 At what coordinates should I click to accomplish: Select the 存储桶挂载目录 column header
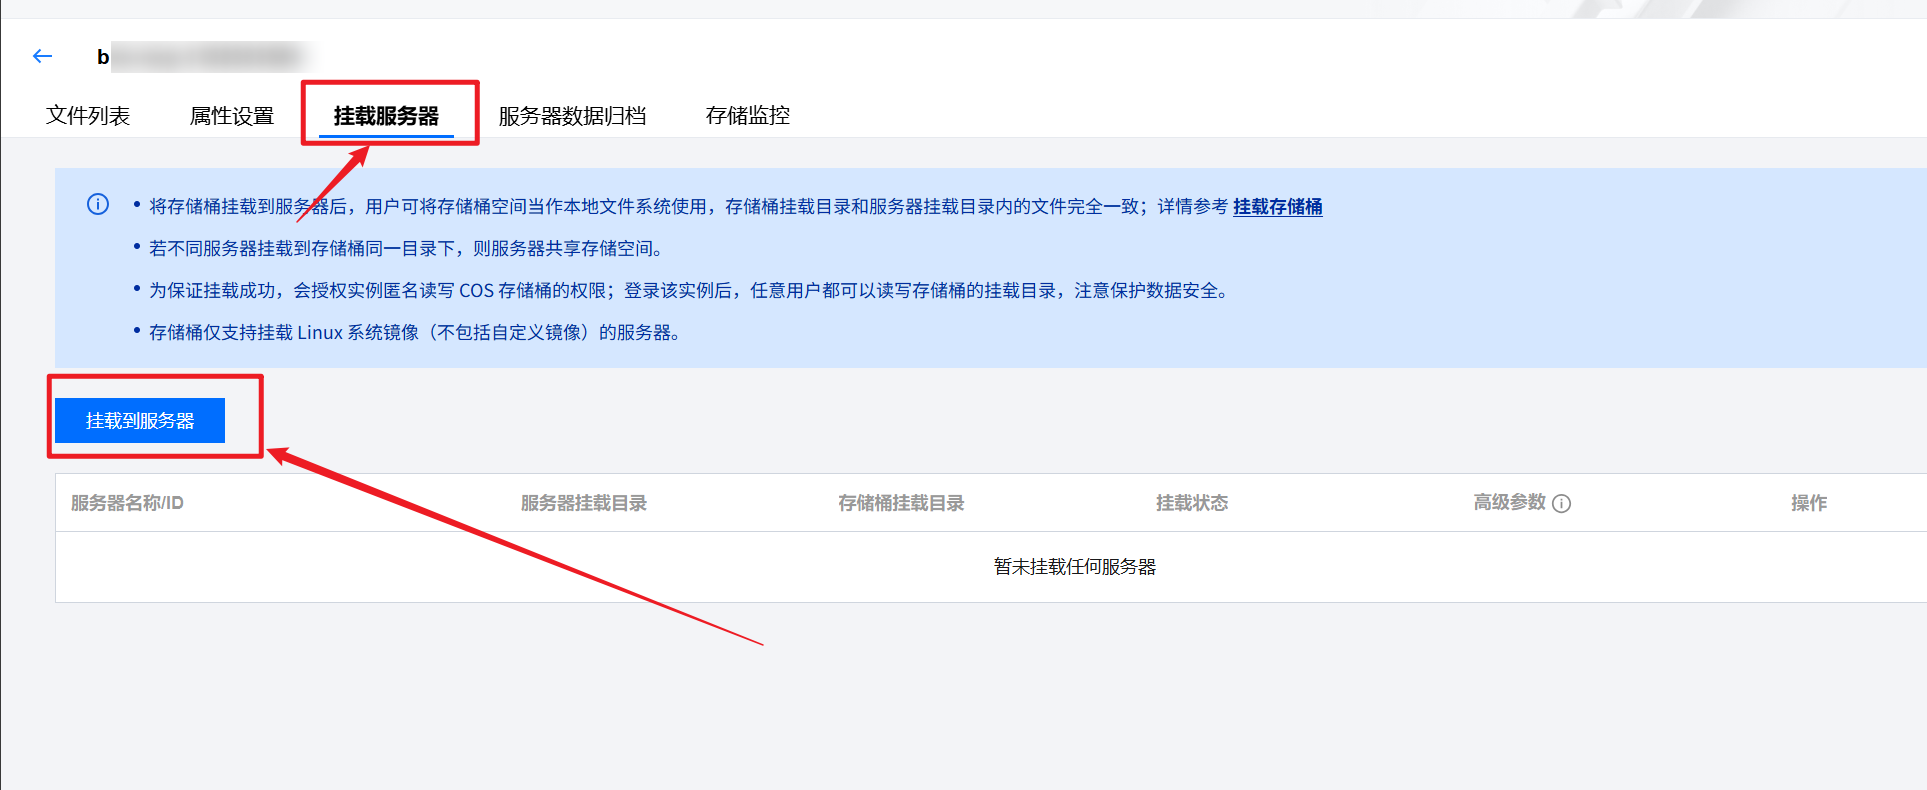click(901, 503)
